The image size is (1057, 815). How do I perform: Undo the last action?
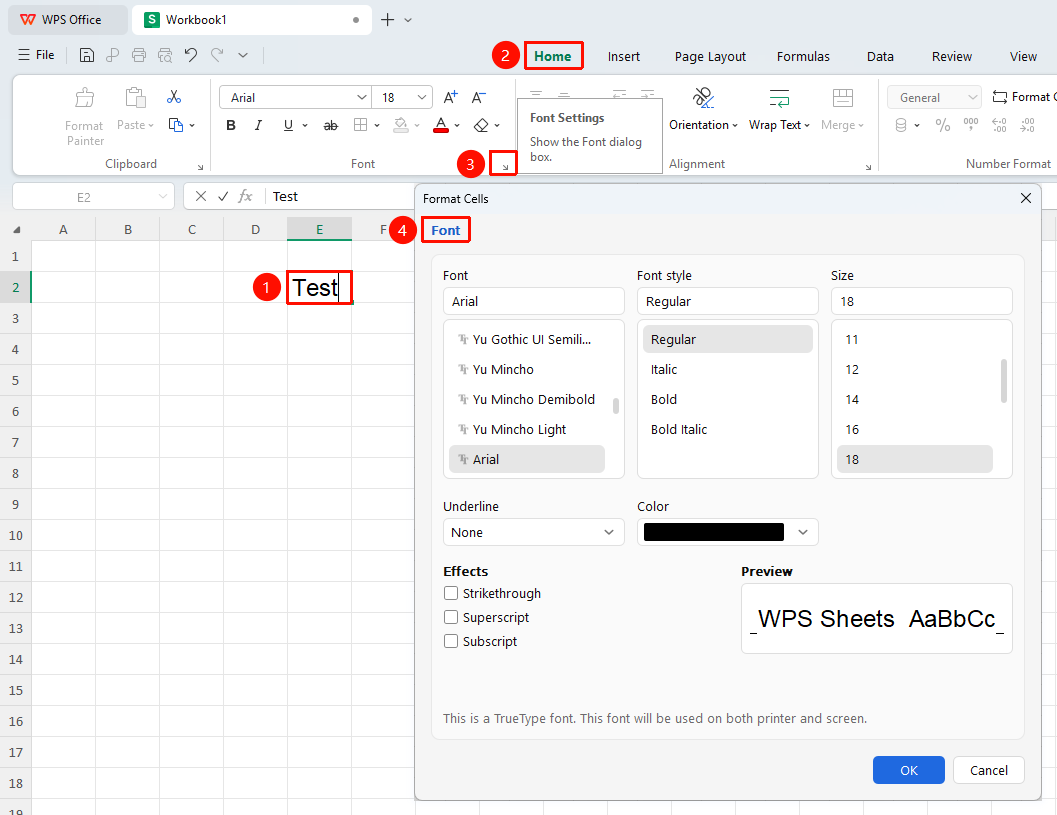(x=191, y=55)
